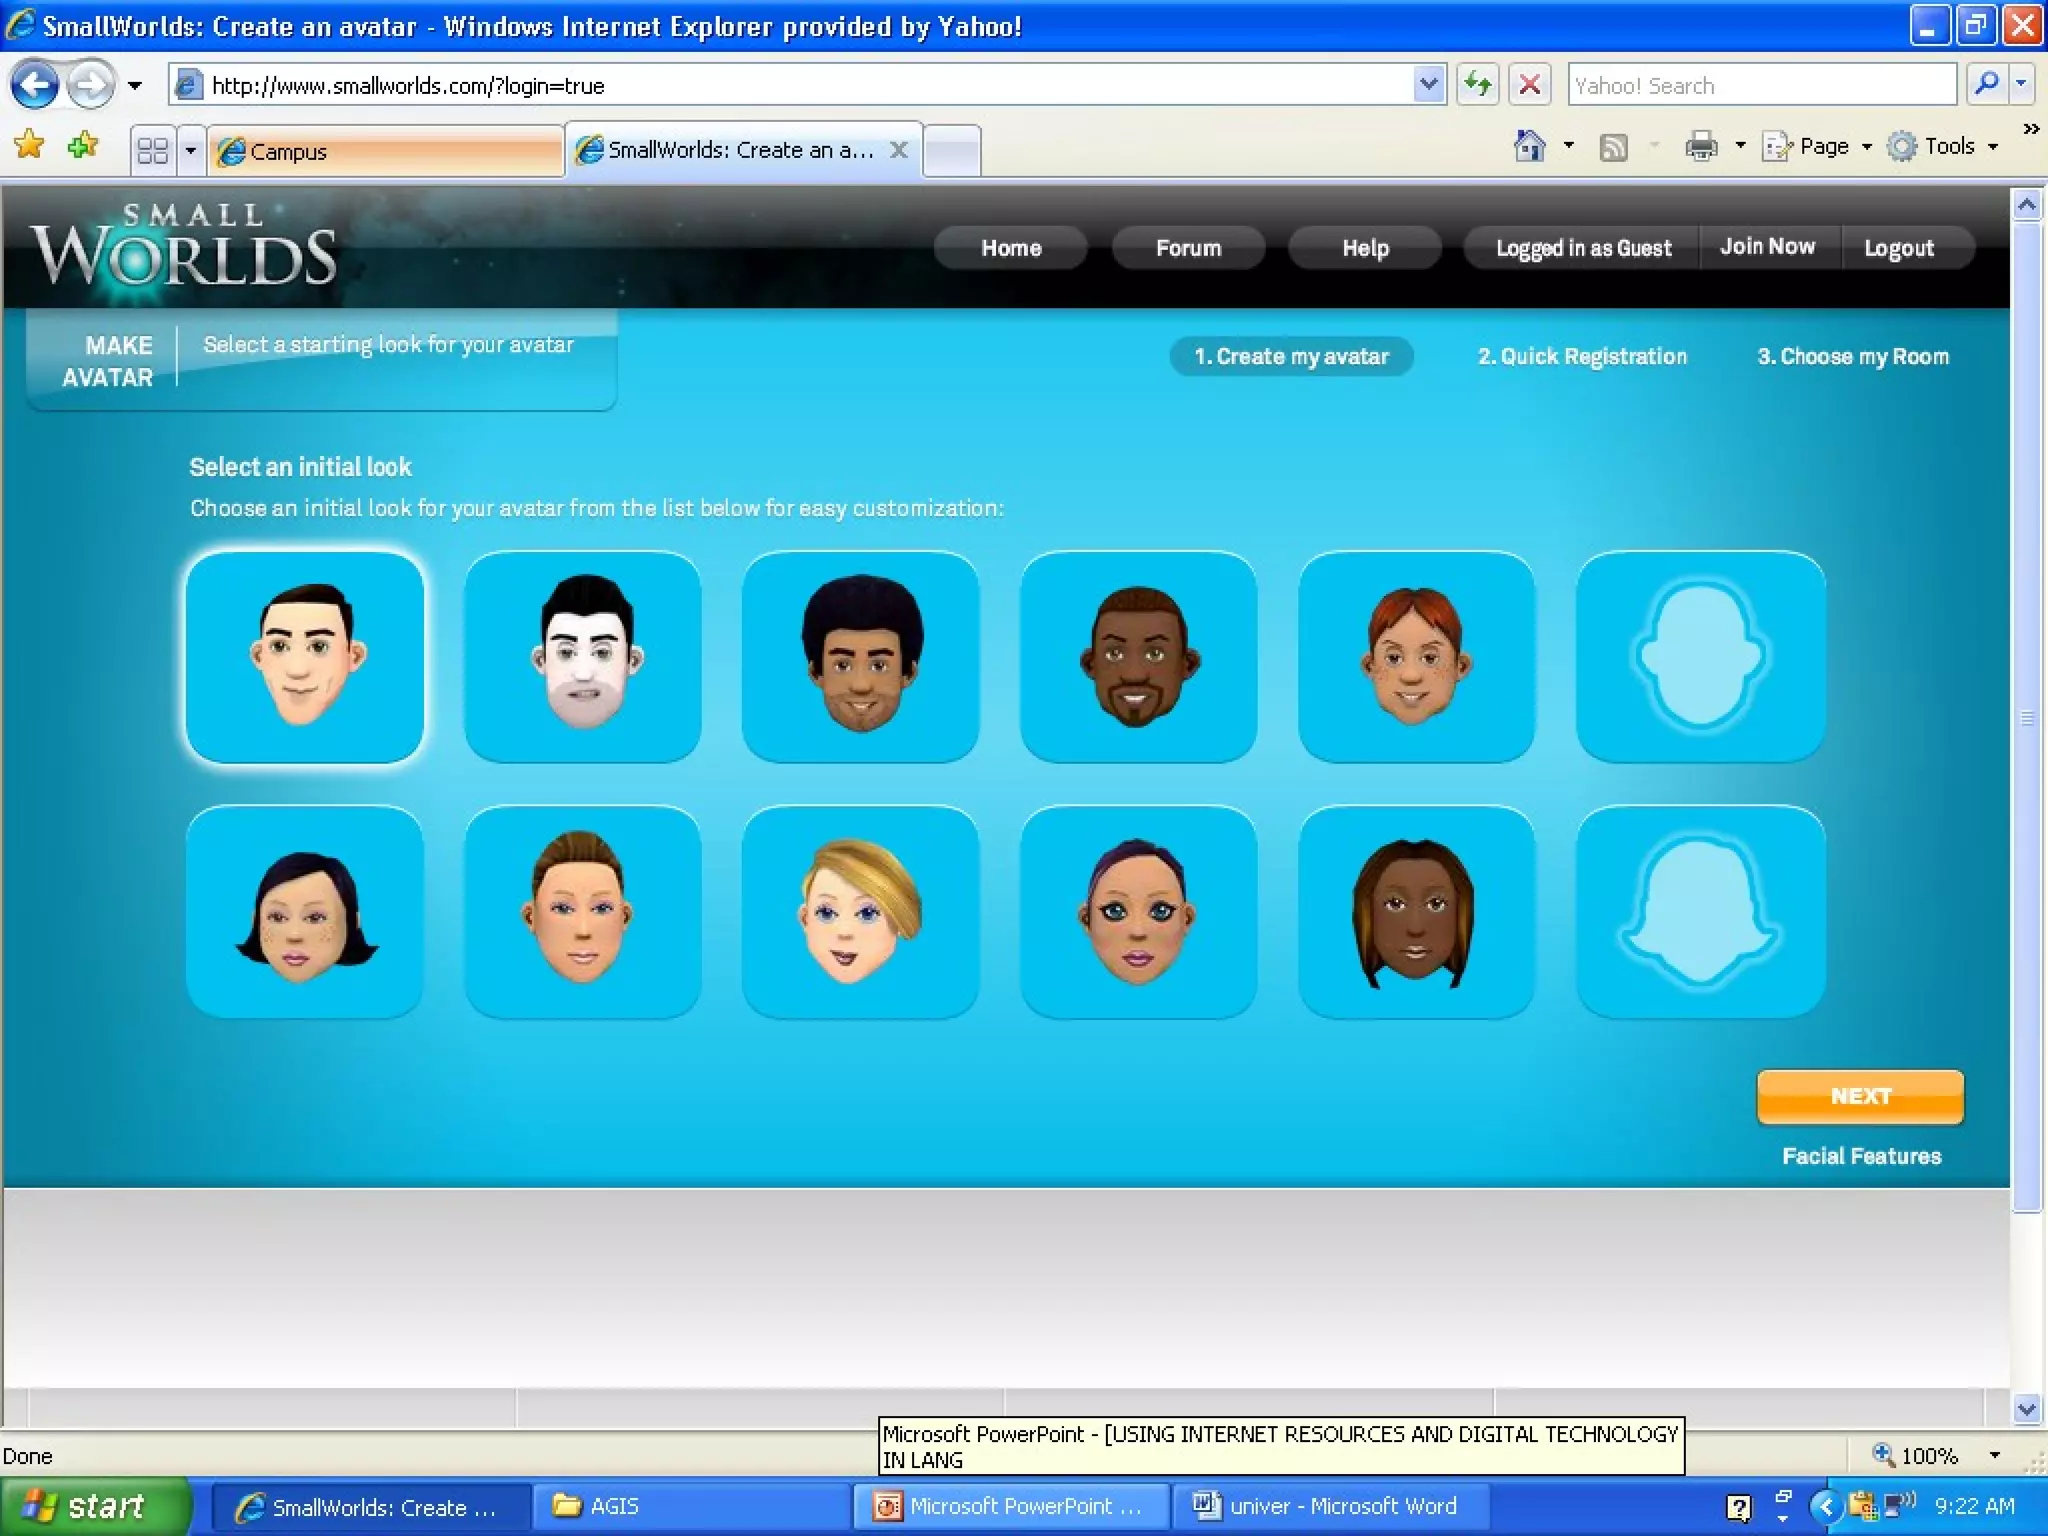
Task: Click the Home house icon in toolbar
Action: coord(1529,147)
